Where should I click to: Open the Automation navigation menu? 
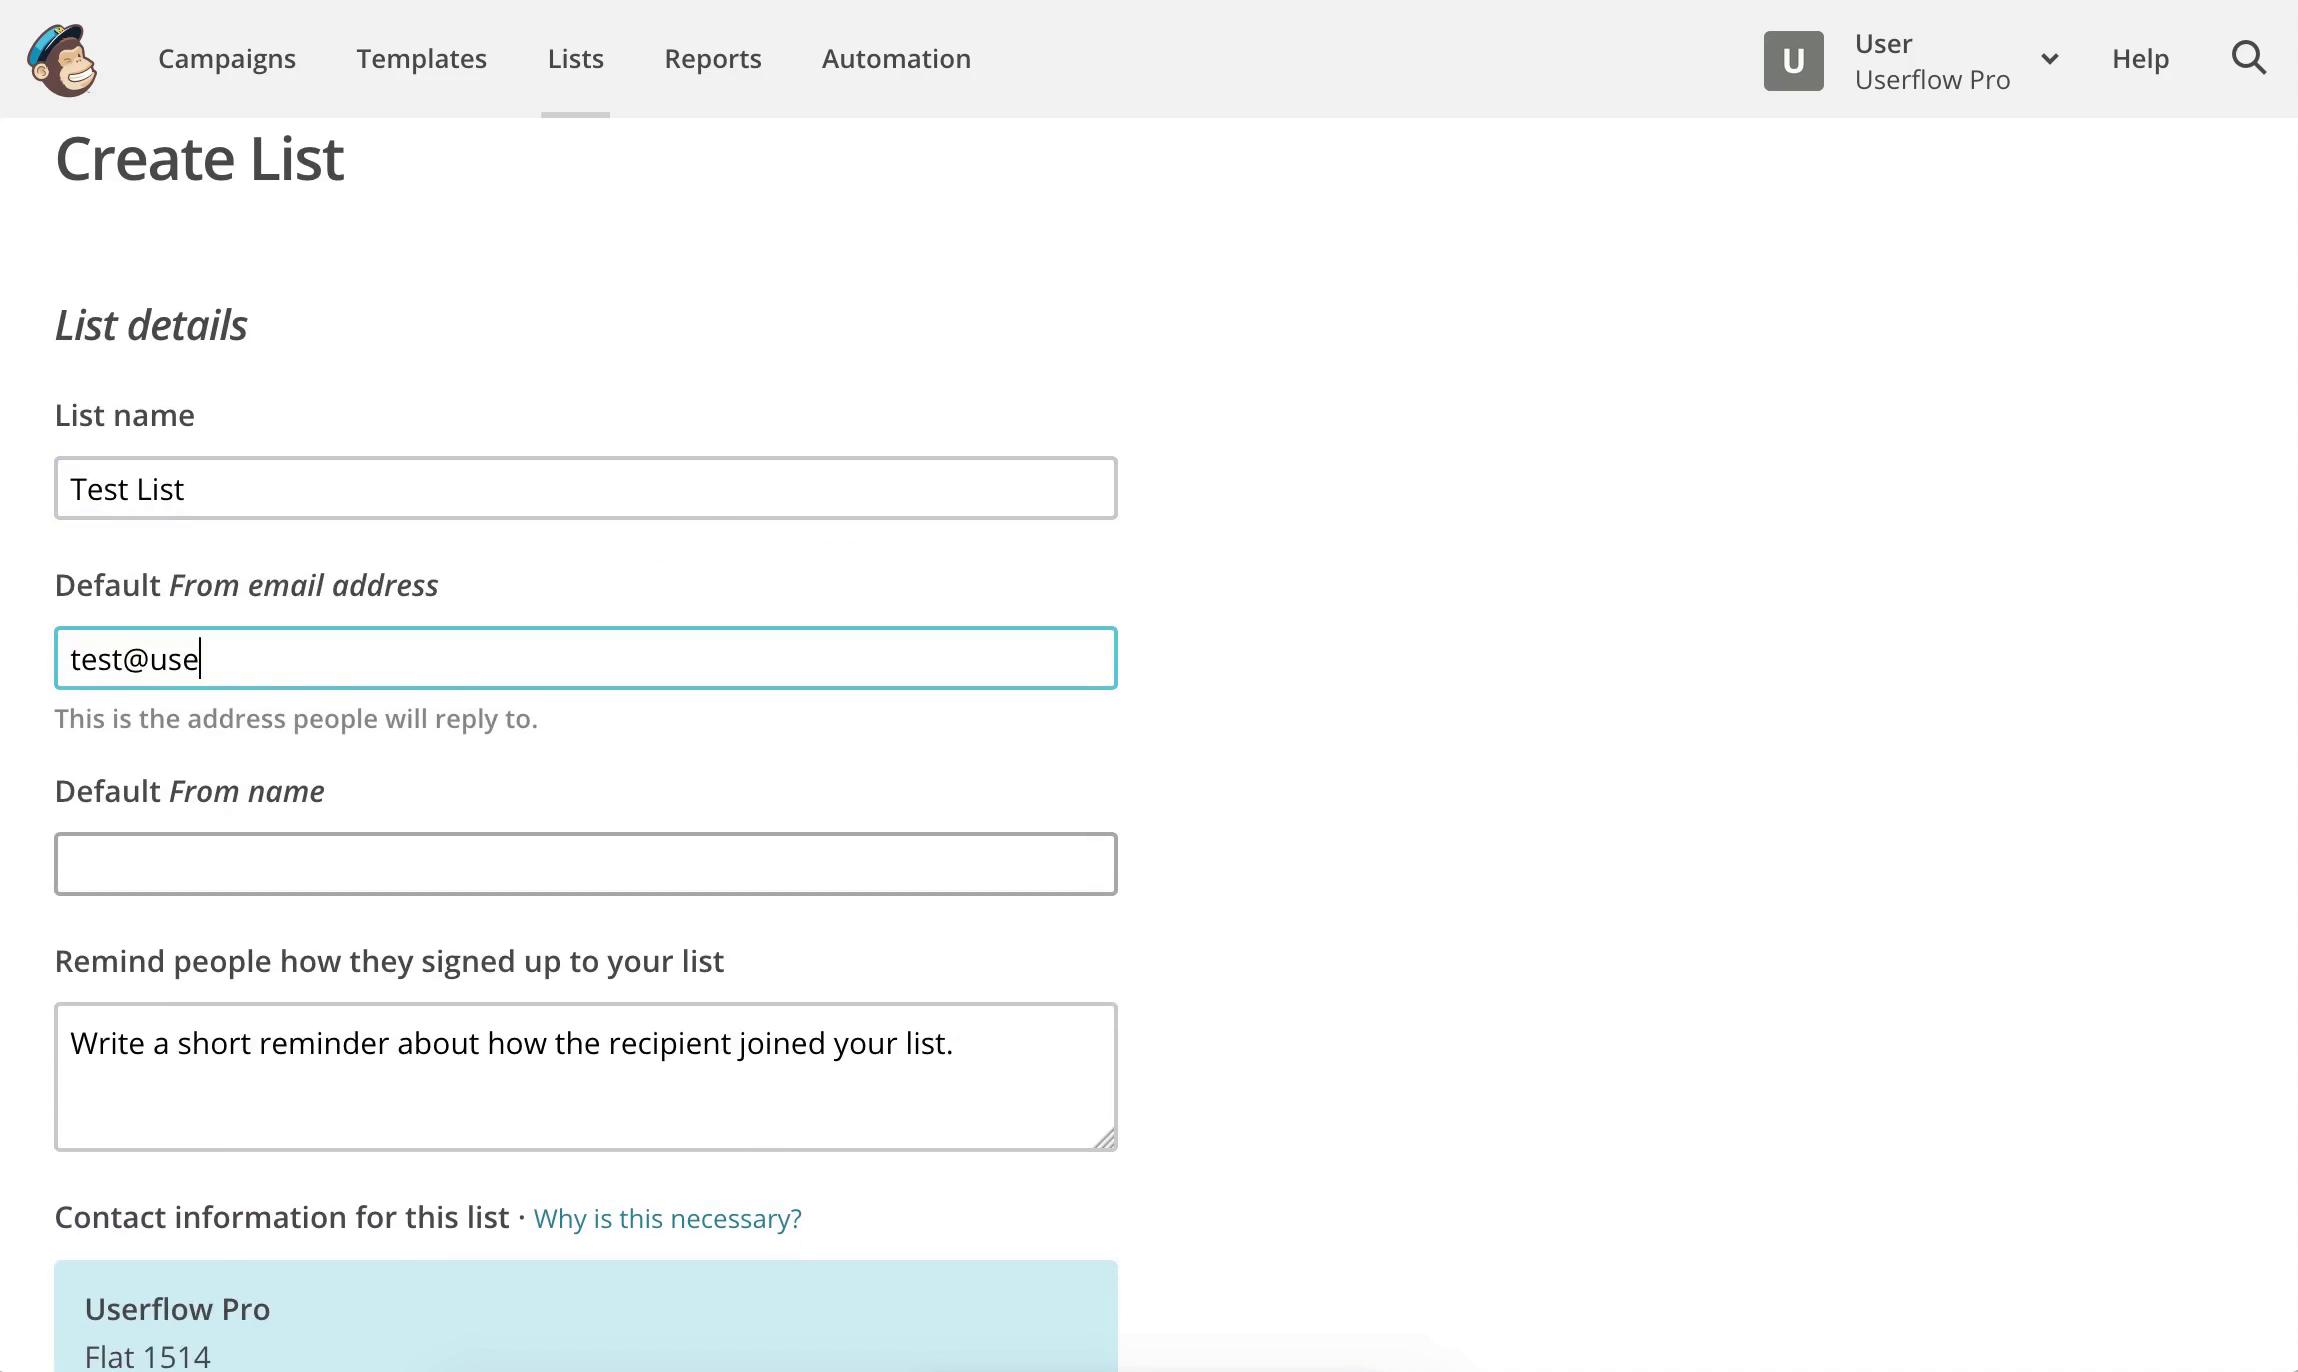click(x=895, y=59)
